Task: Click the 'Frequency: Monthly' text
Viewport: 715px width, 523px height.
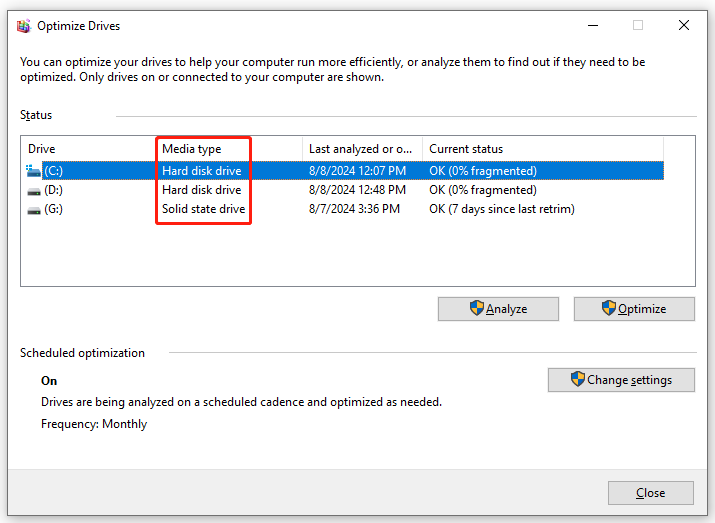Action: (94, 424)
